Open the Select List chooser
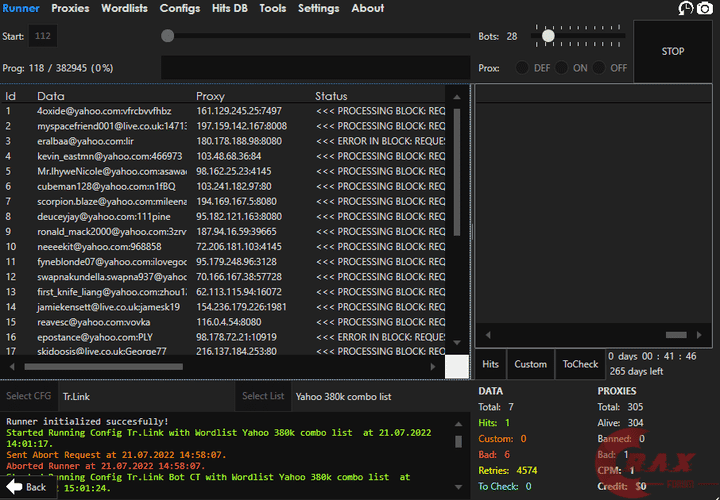The width and height of the screenshot is (720, 500). (263, 396)
